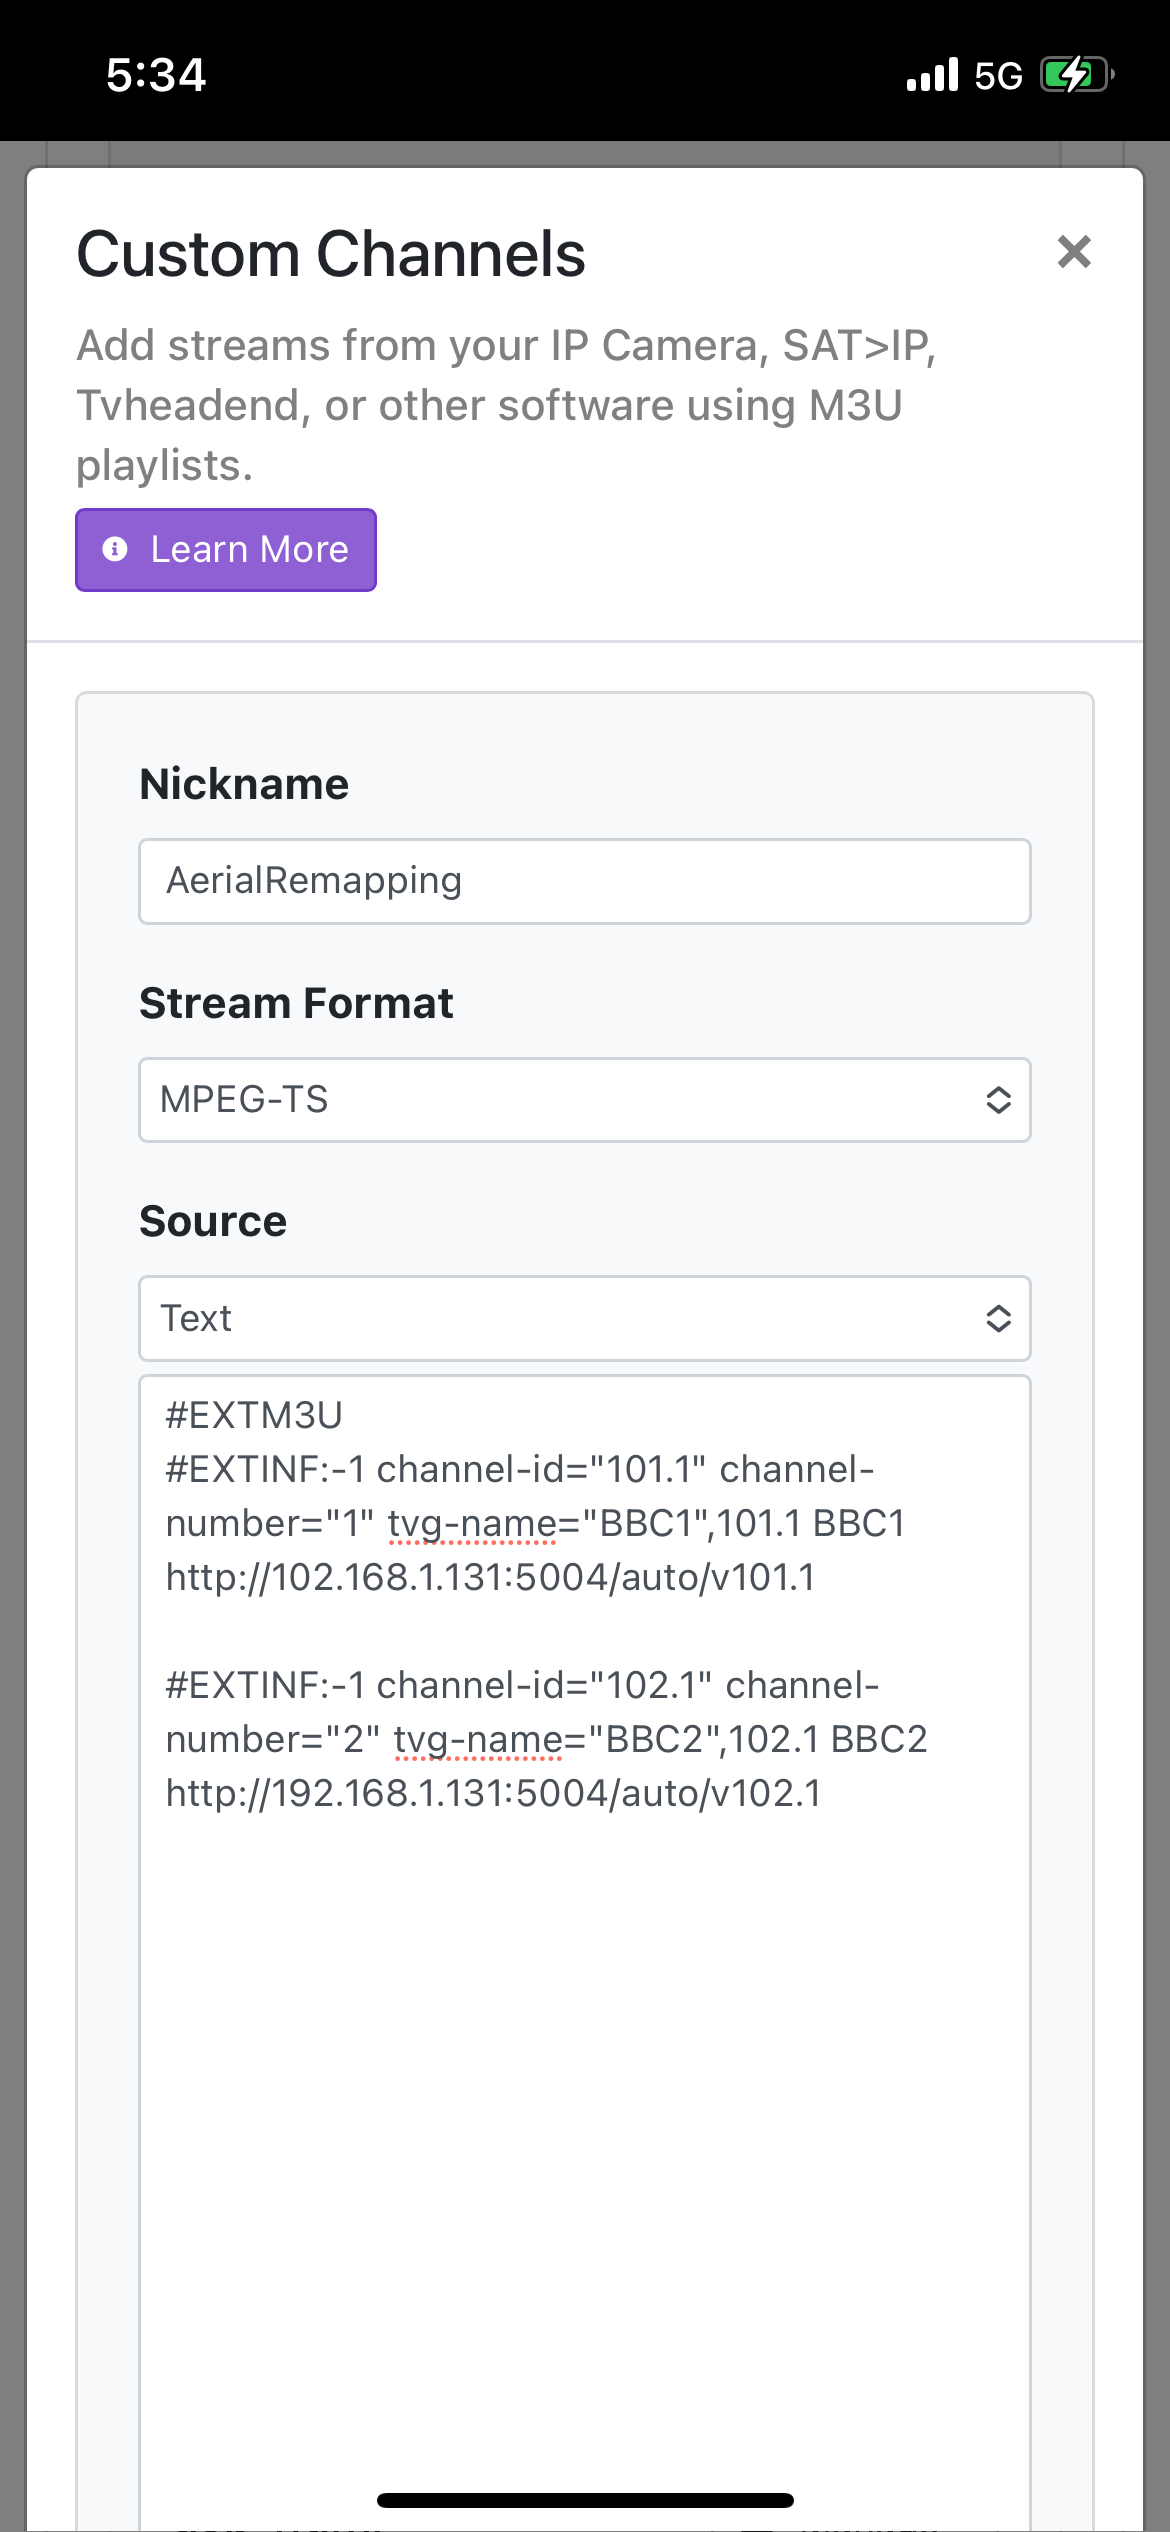The height and width of the screenshot is (2532, 1170).
Task: Tap the 5G network indicator
Action: click(998, 76)
